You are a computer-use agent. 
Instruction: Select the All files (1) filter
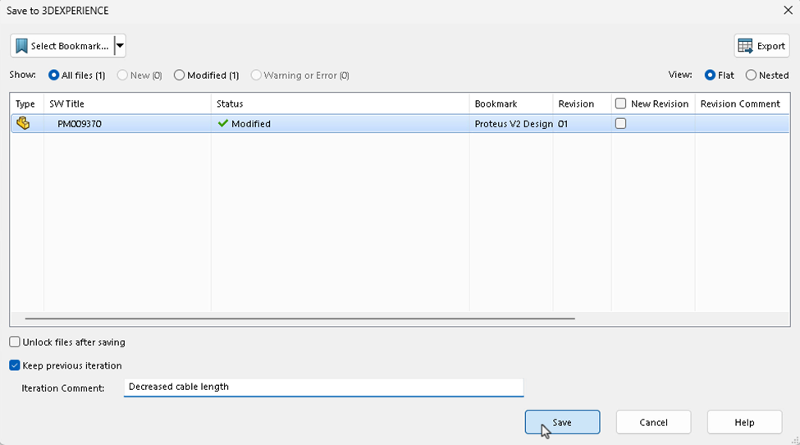coord(77,75)
